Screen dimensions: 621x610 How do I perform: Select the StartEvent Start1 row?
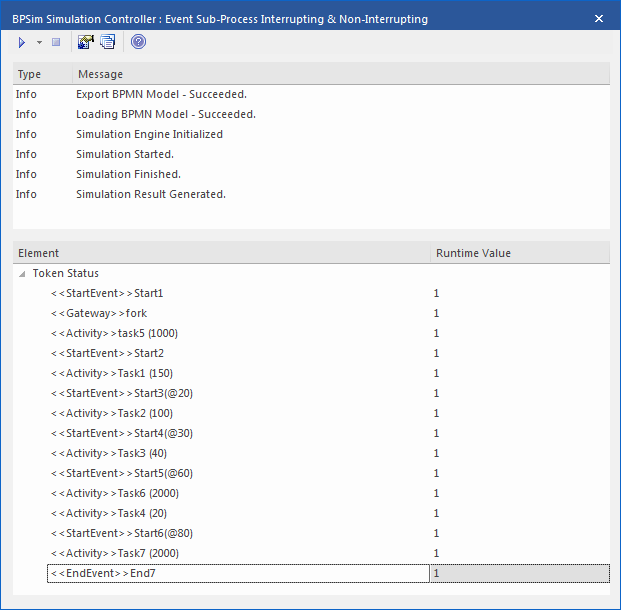[106, 293]
